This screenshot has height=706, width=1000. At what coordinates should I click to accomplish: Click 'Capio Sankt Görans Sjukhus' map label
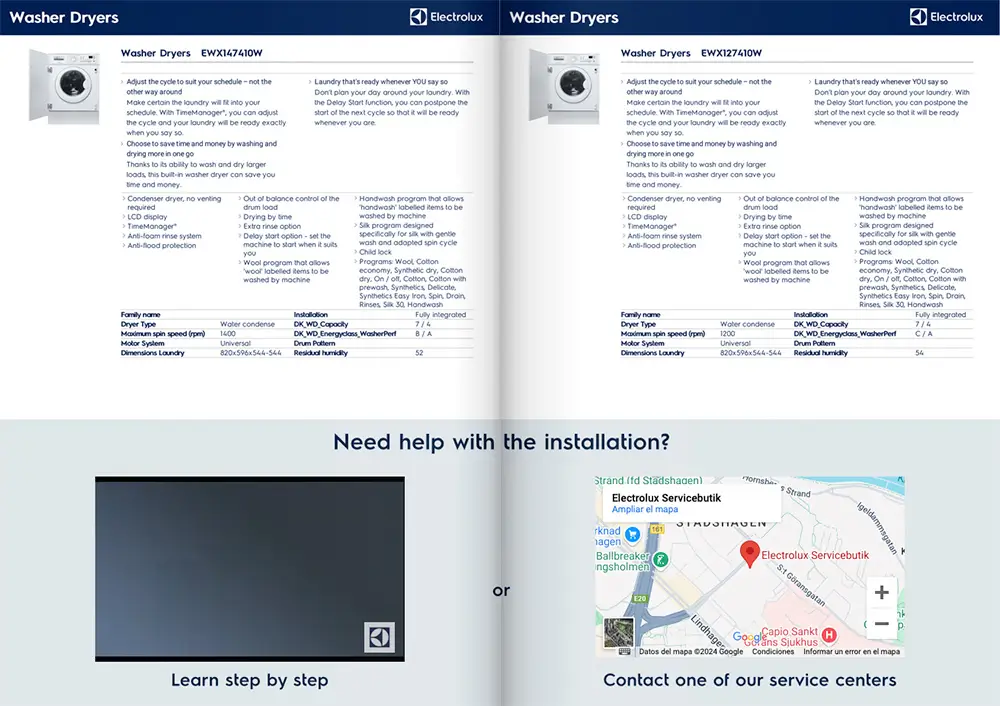(x=782, y=636)
